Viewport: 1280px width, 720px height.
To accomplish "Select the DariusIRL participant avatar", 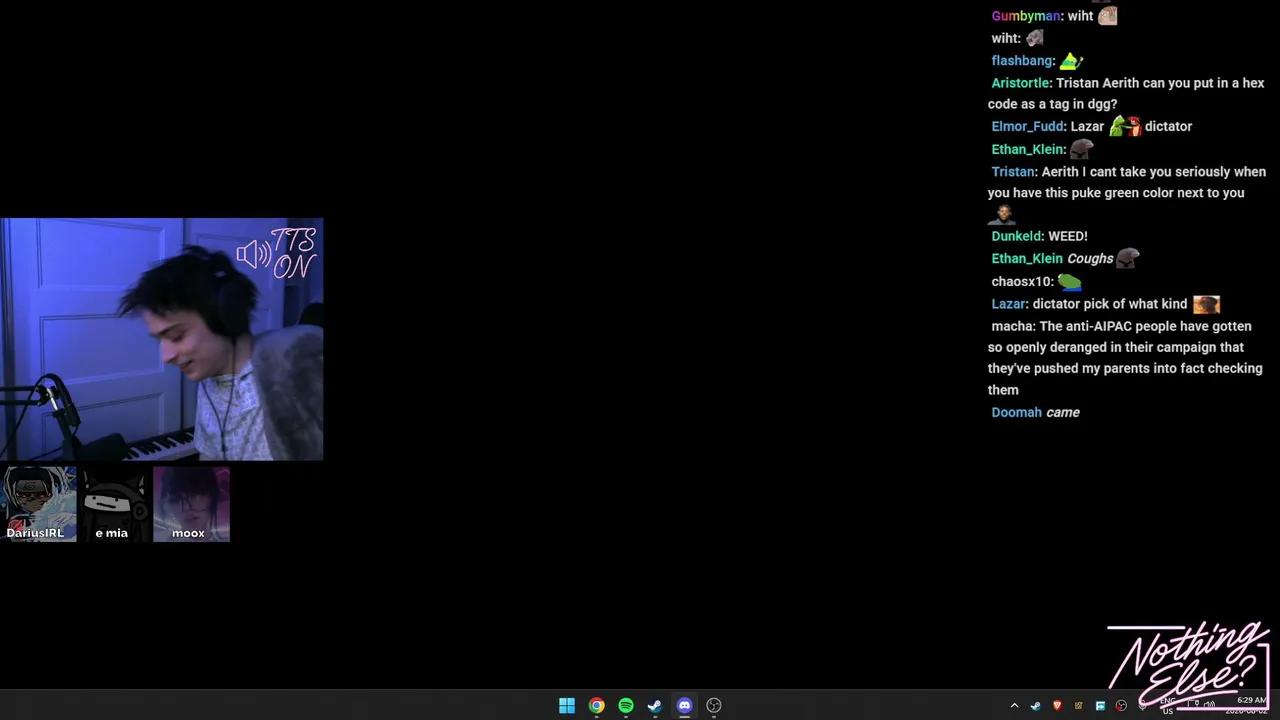I will click(39, 504).
